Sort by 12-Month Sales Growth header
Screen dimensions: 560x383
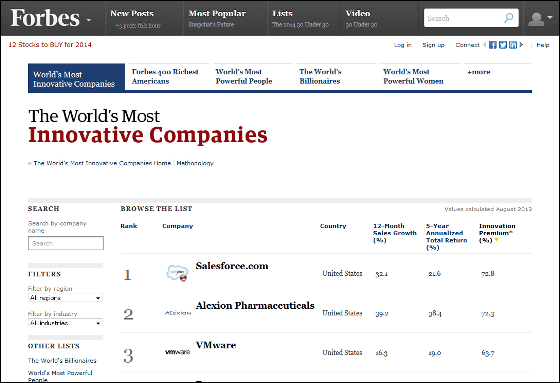(x=395, y=233)
